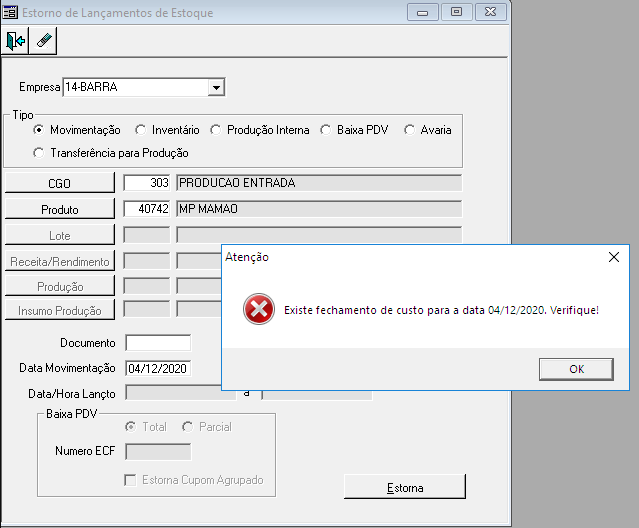Click the PRODUCAO ENTRADA description field

[319, 183]
